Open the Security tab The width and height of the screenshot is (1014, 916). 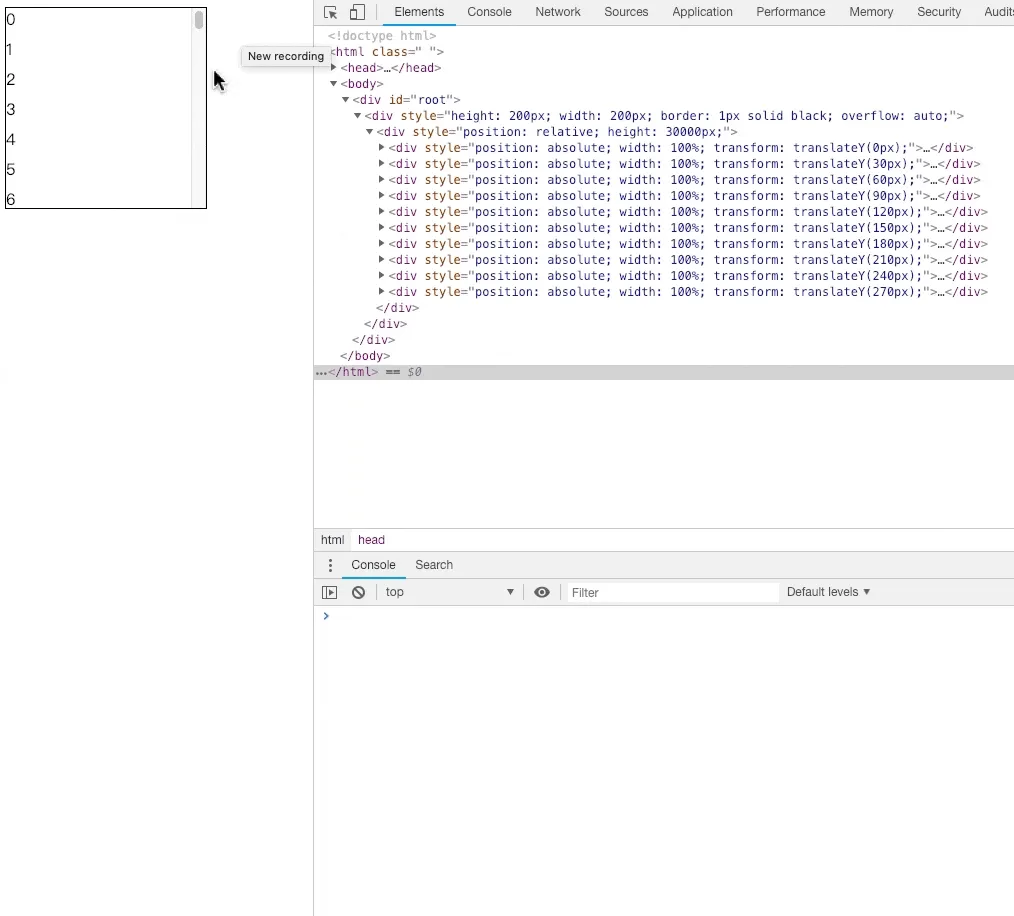point(939,12)
